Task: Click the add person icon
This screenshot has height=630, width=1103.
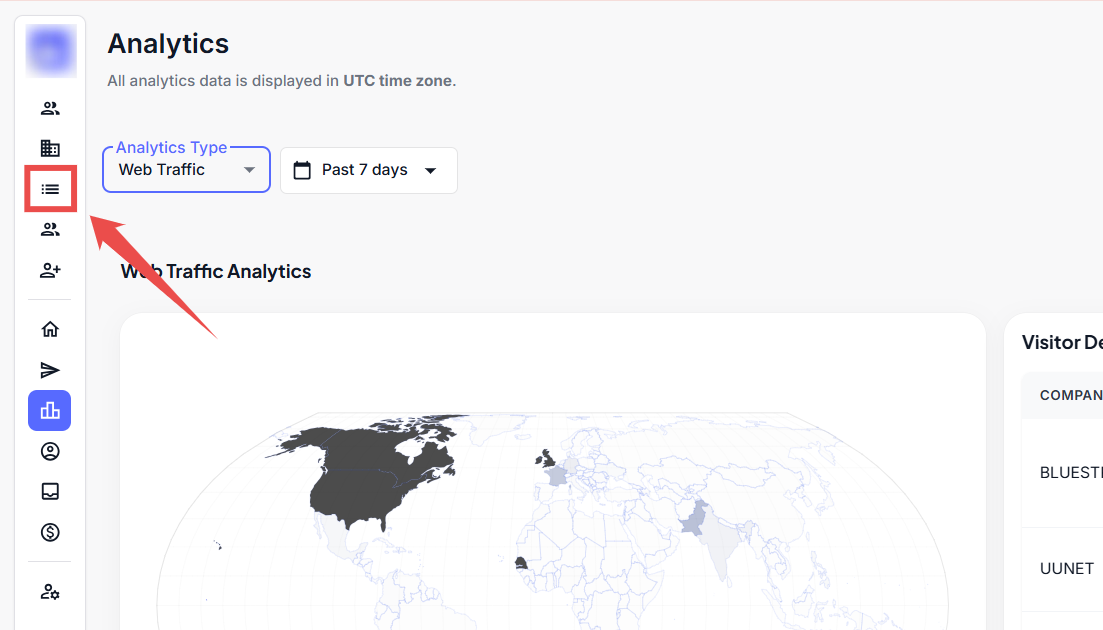Action: (50, 270)
